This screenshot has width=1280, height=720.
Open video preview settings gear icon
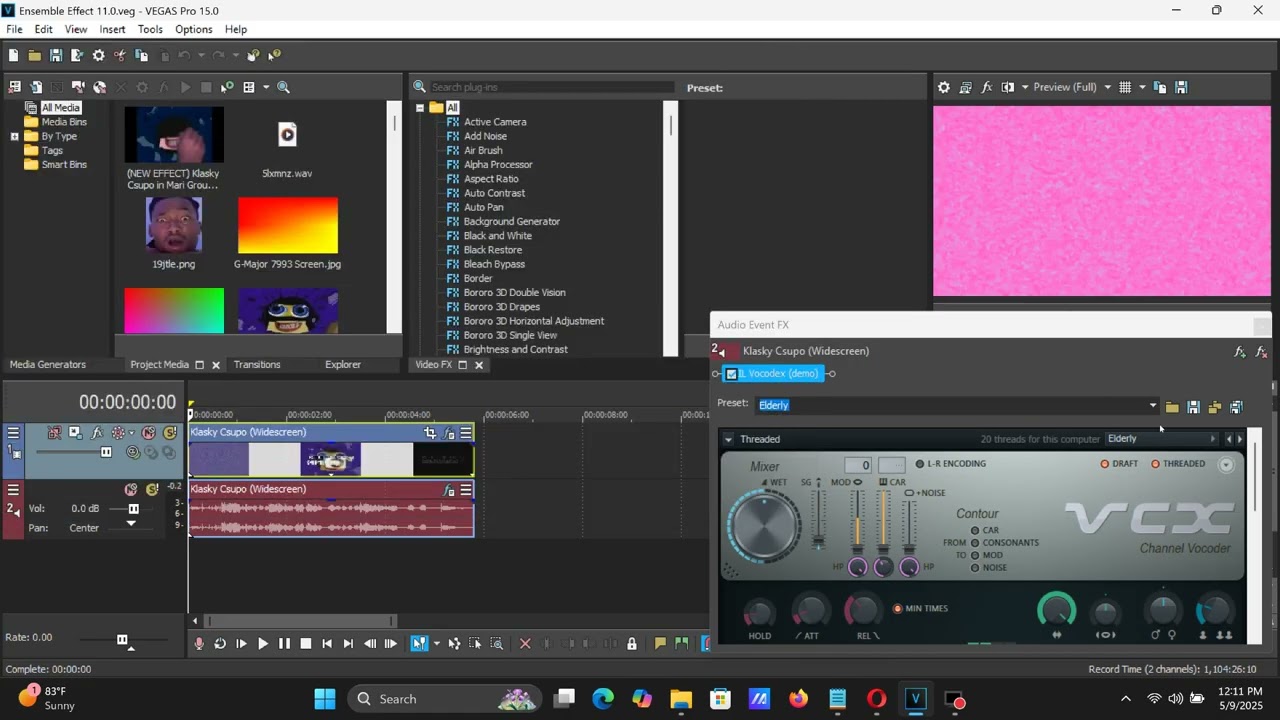pyautogui.click(x=943, y=88)
